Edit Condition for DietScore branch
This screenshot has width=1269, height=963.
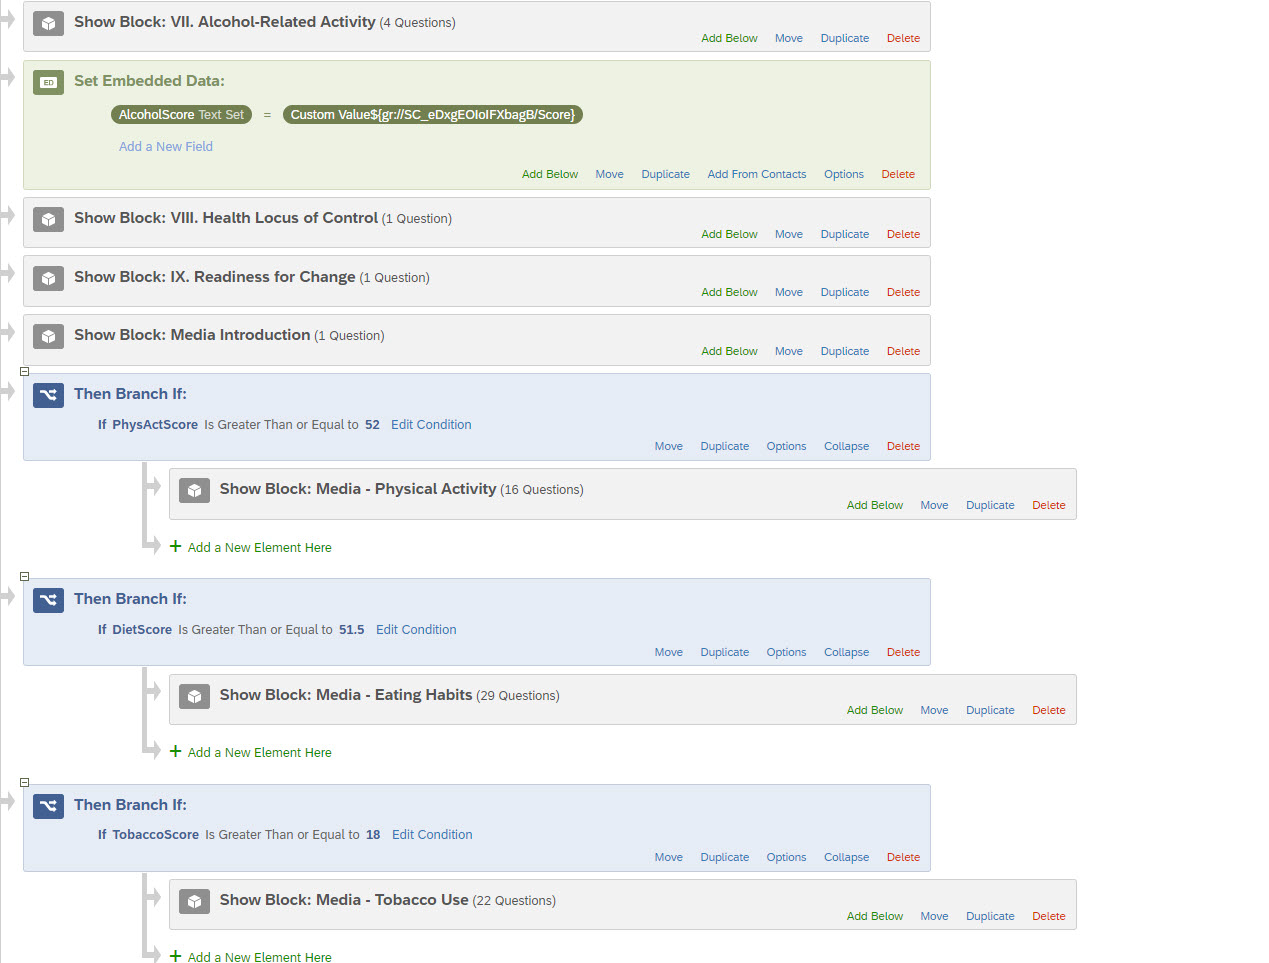click(x=416, y=630)
